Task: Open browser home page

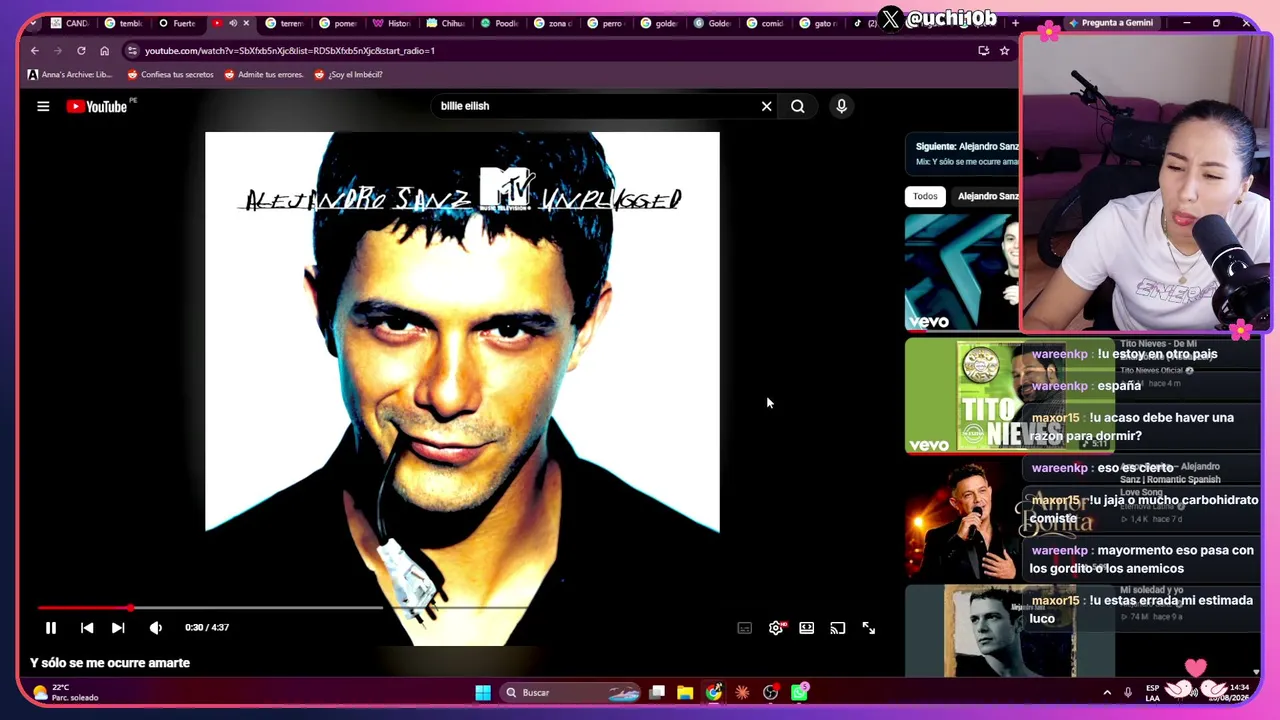Action: [104, 50]
